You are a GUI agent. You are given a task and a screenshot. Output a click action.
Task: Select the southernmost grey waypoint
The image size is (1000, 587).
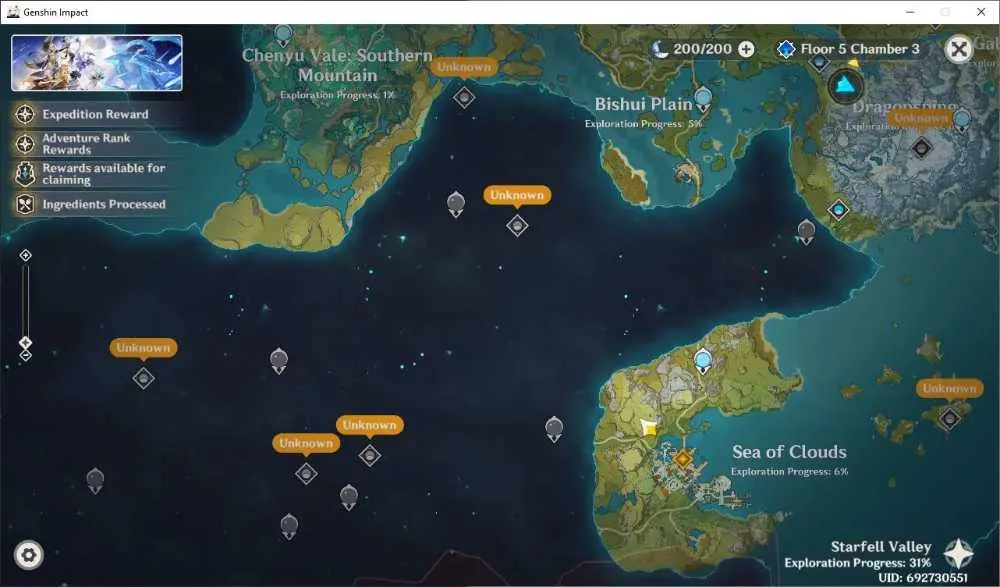pos(289,526)
